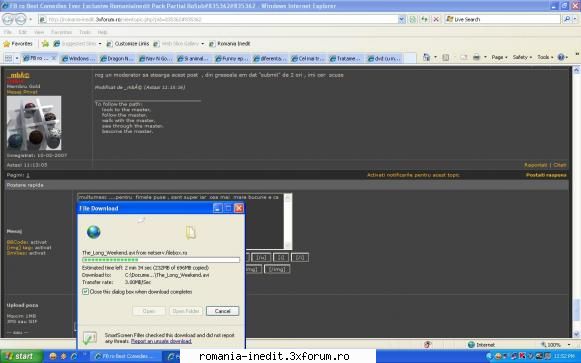Expand the Suggested Sites dropdown arrow
Image resolution: width=581 pixels, height=363 pixels.
[x=100, y=44]
